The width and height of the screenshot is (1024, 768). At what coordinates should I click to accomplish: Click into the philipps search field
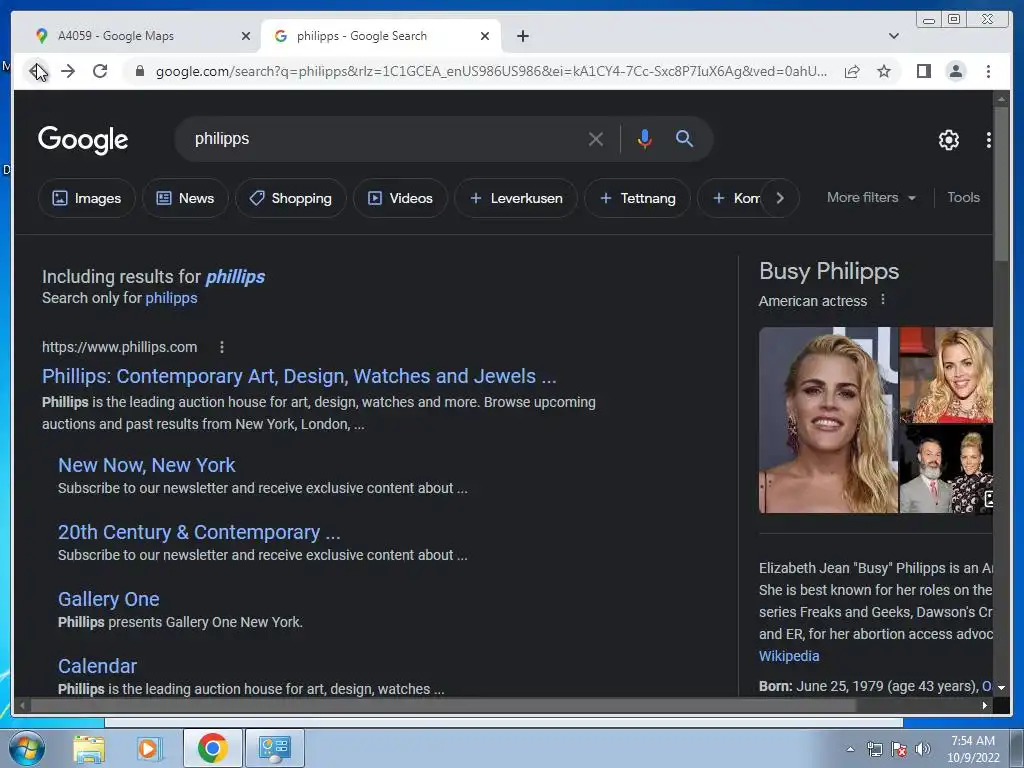click(385, 139)
